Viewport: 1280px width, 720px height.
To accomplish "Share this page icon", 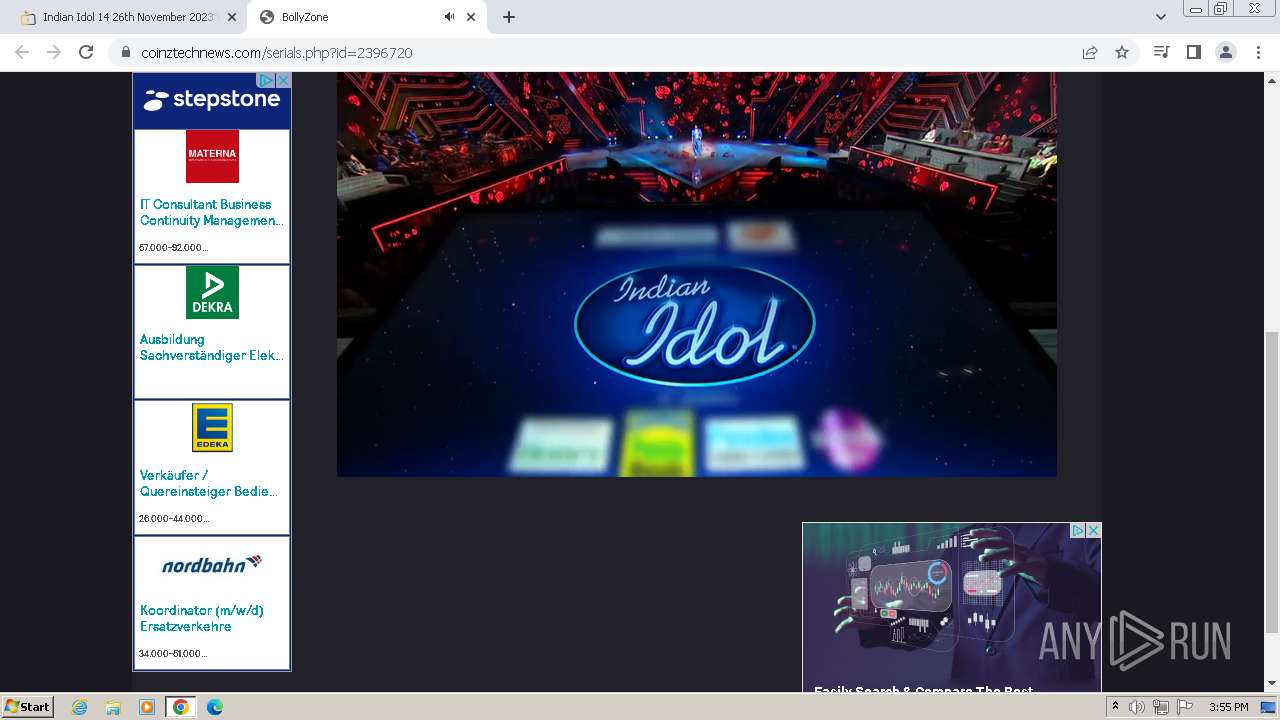I will (x=1090, y=53).
